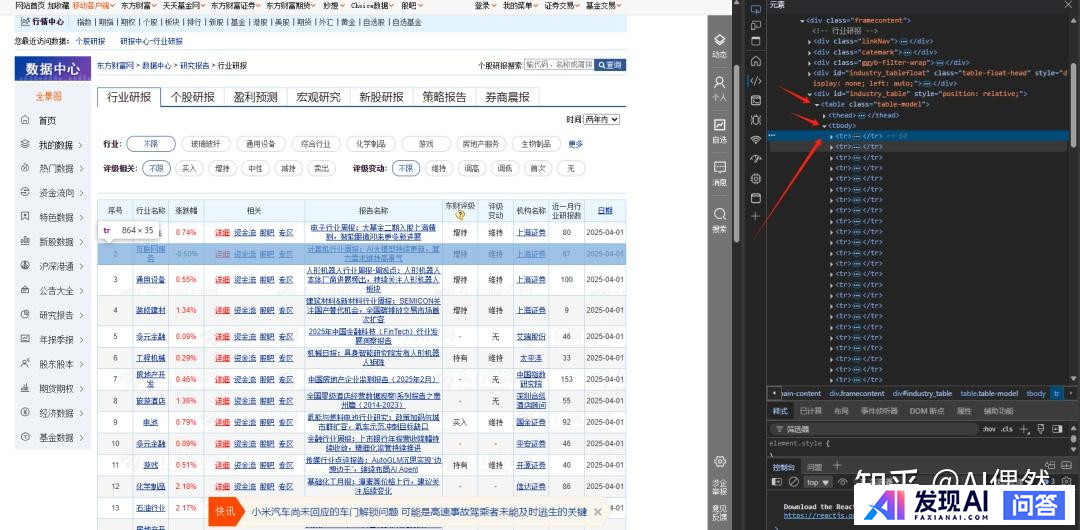The height and width of the screenshot is (530, 1080).
Task: Click the bug-shaped Sources debugger icon
Action: click(x=756, y=120)
